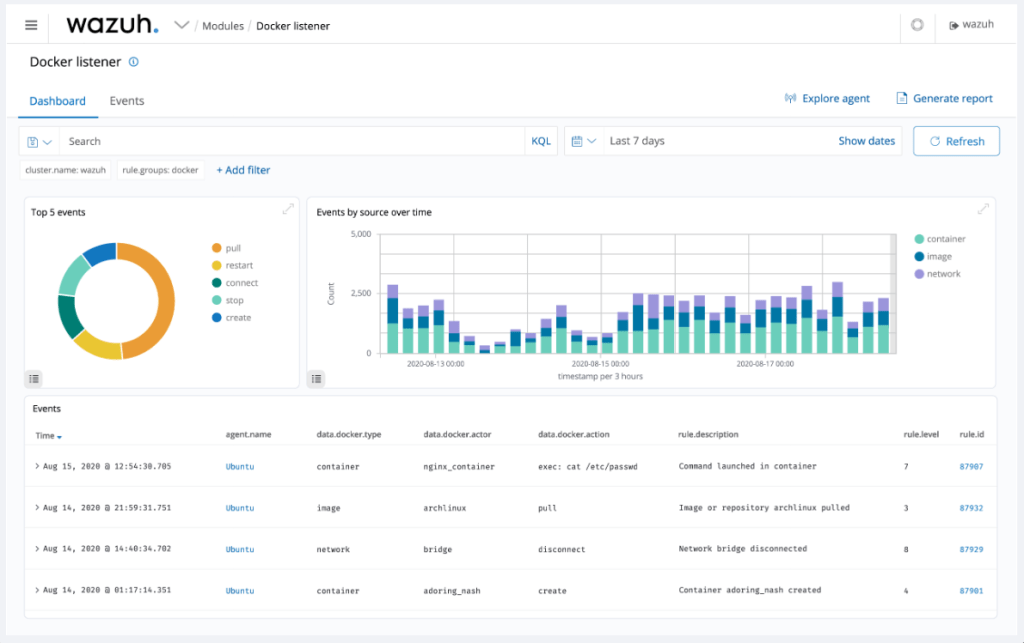Expand the Top 5 events panel

pos(288,209)
